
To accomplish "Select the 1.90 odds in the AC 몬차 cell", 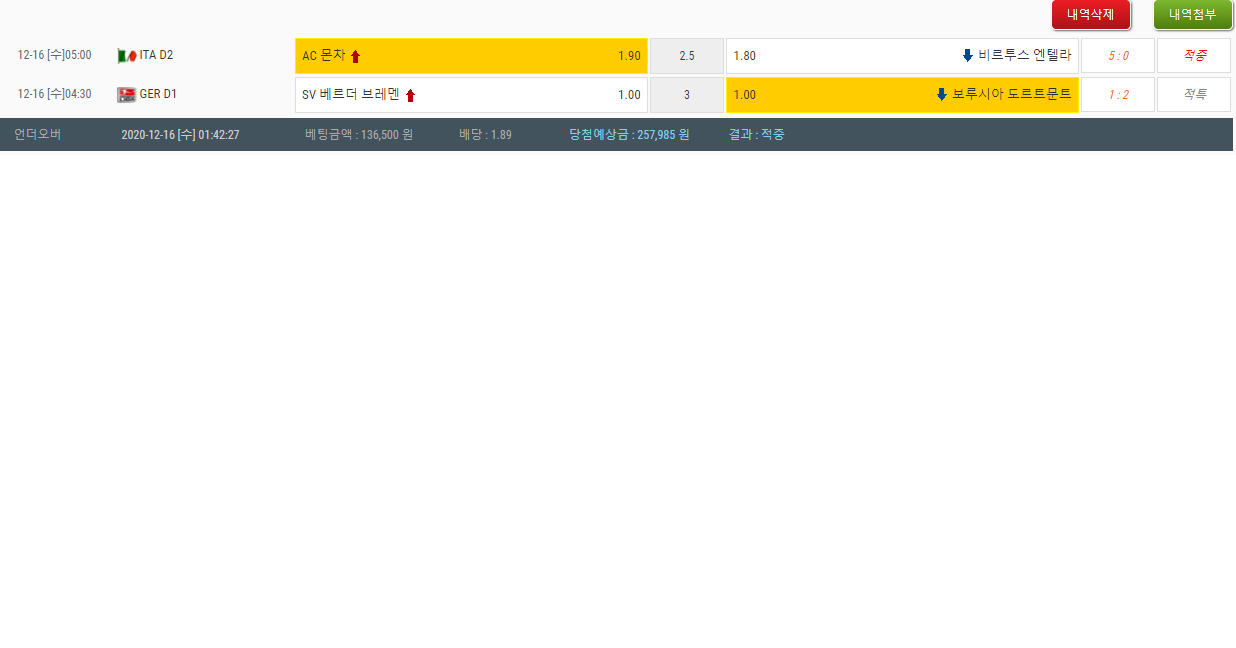I will (x=629, y=56).
